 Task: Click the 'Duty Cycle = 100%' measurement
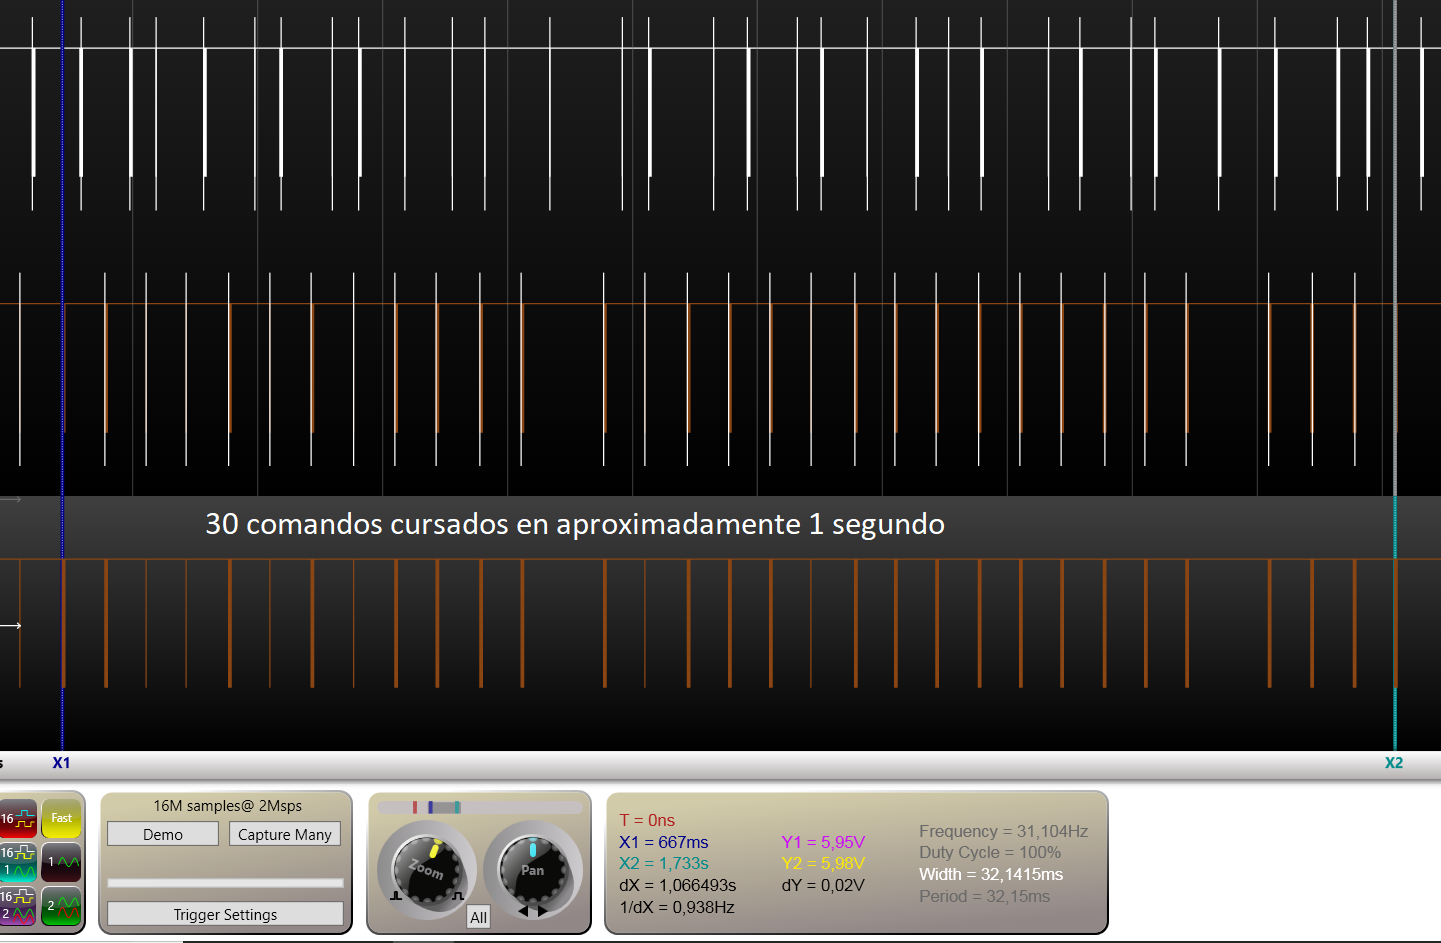pyautogui.click(x=990, y=852)
